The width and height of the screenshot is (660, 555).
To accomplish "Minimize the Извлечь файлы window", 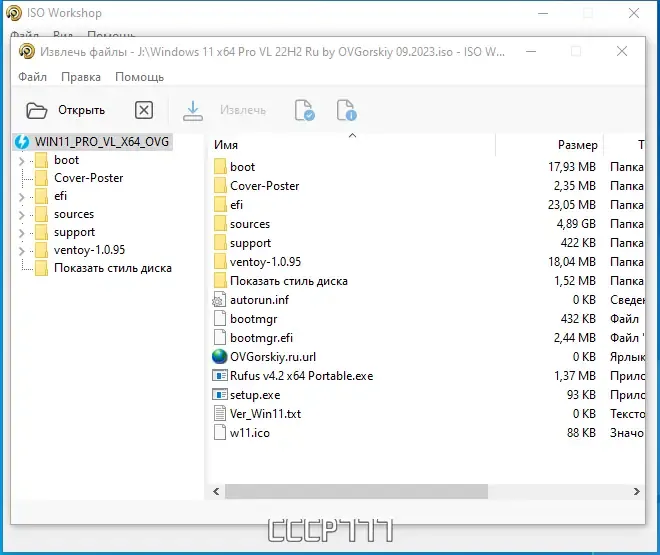I will (x=531, y=52).
